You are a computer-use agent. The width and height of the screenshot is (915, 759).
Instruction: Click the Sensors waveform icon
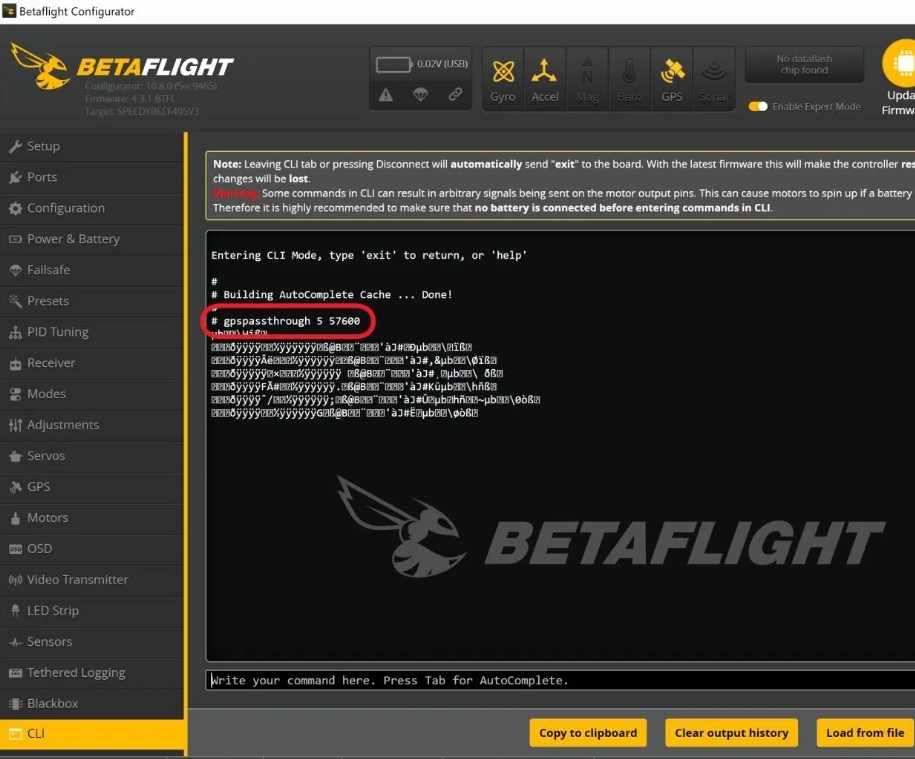(x=15, y=642)
